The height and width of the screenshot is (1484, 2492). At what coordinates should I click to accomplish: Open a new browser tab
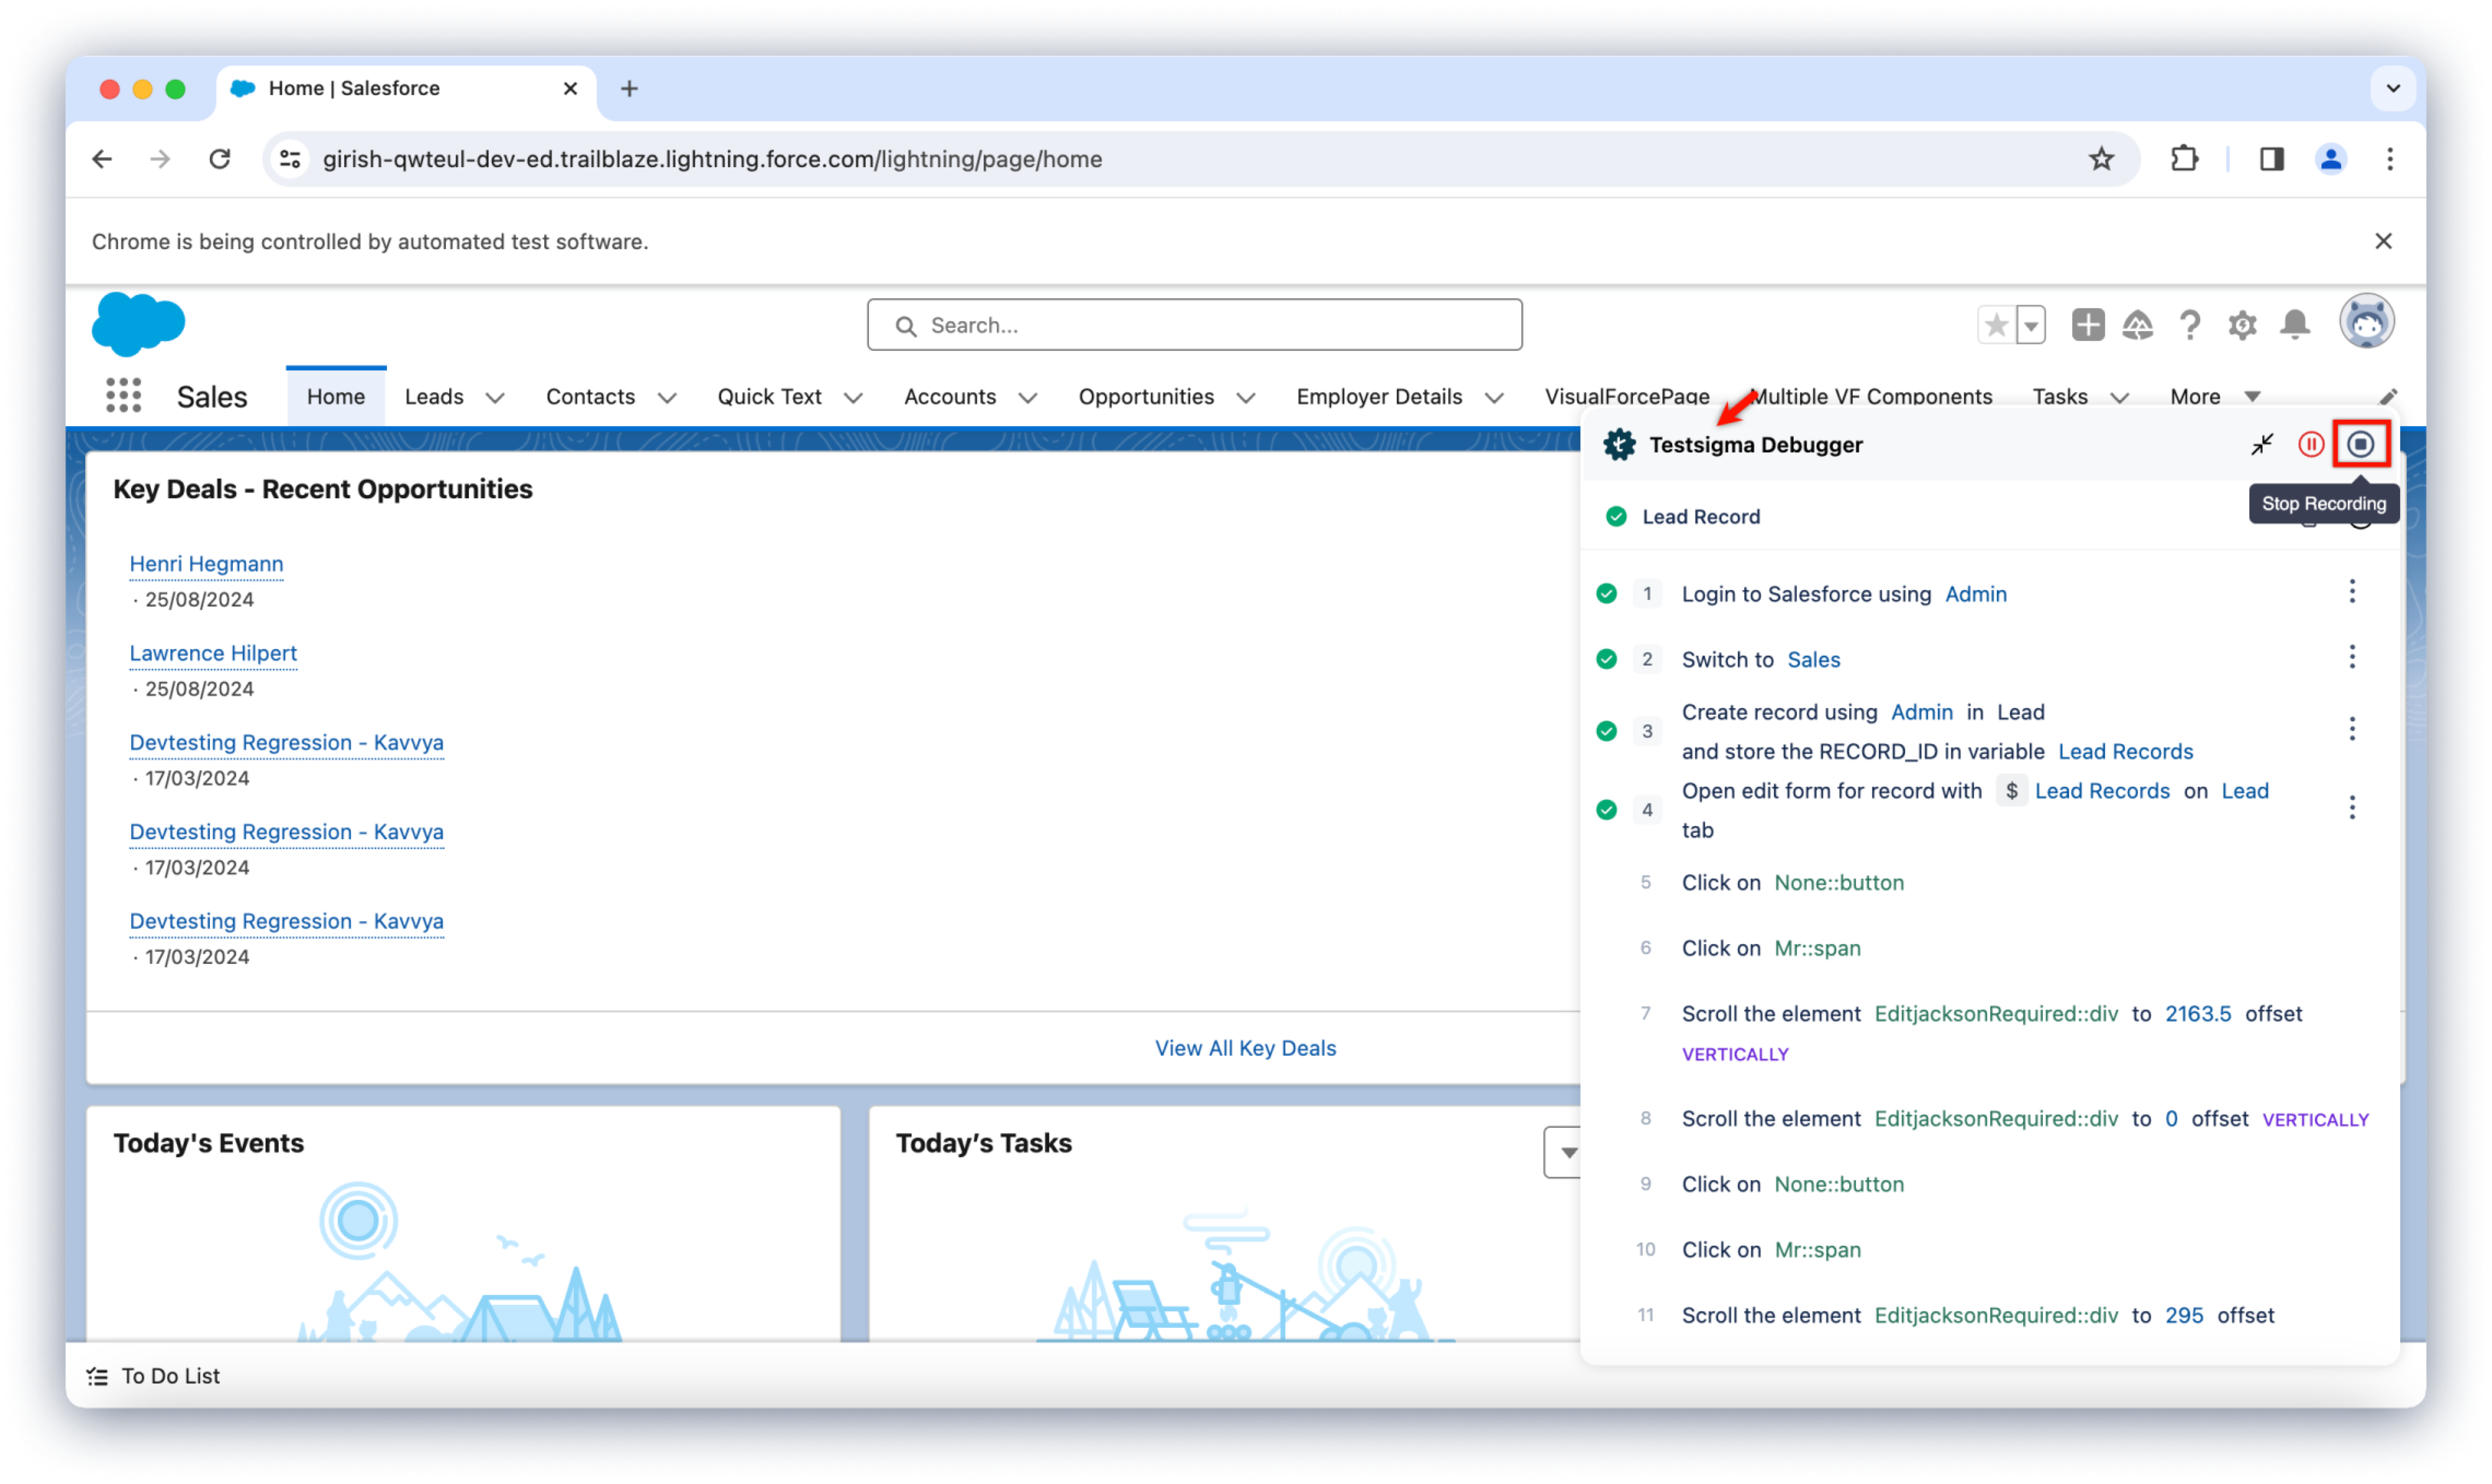click(x=629, y=89)
